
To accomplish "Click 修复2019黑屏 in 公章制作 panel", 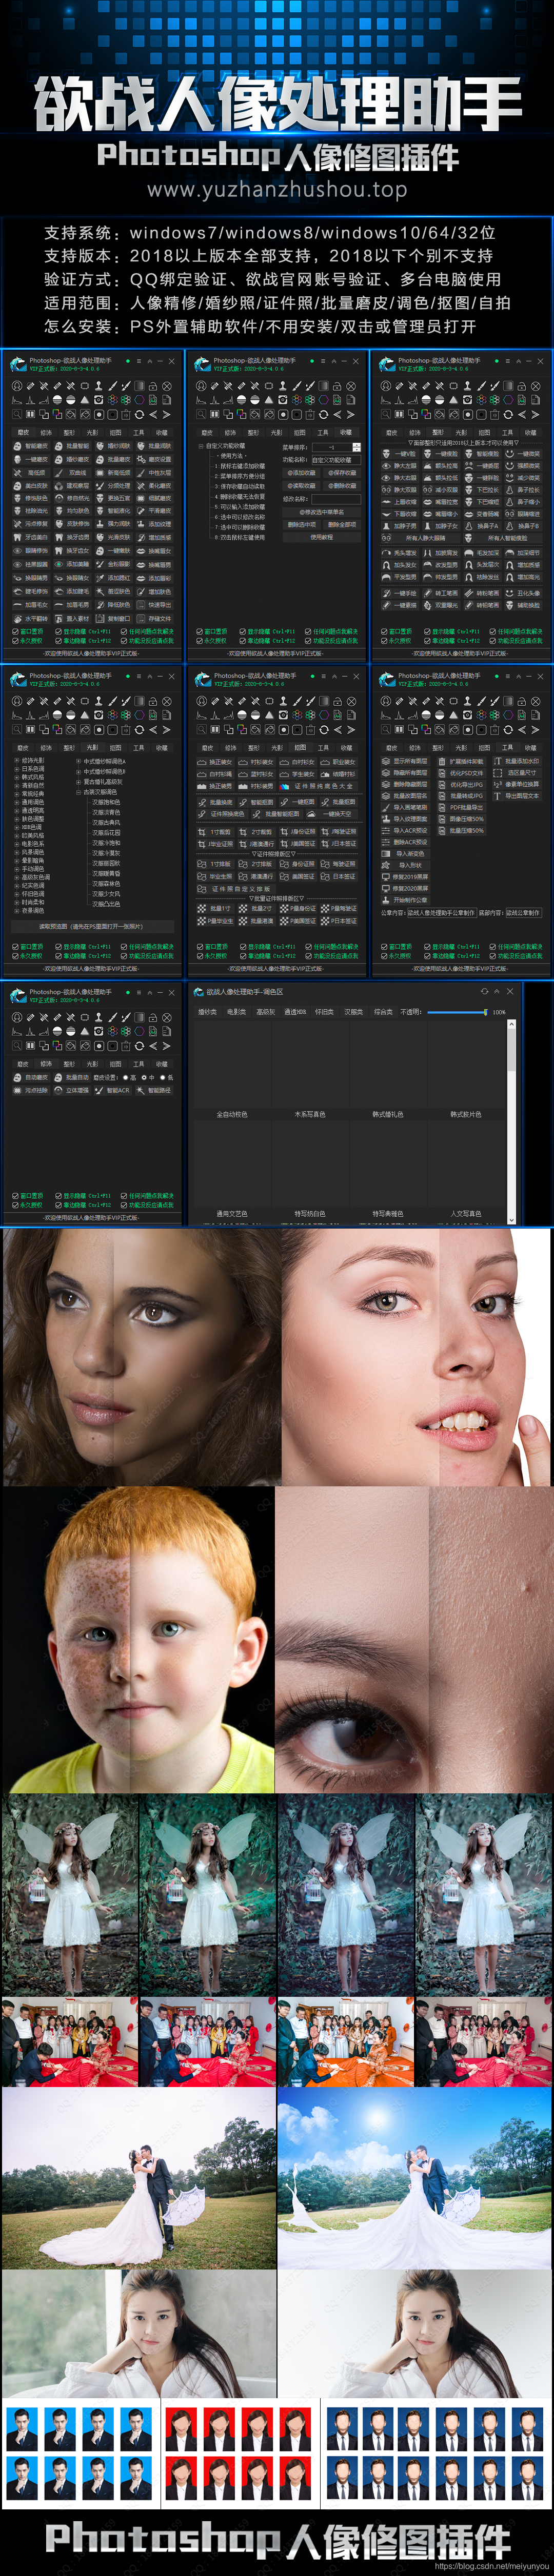I will (x=405, y=877).
